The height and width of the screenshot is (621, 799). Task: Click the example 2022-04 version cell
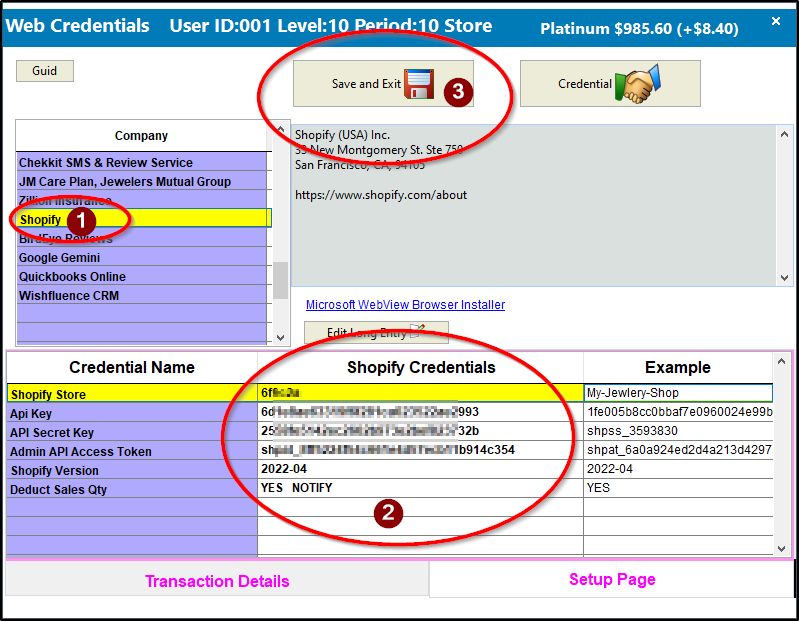point(678,469)
